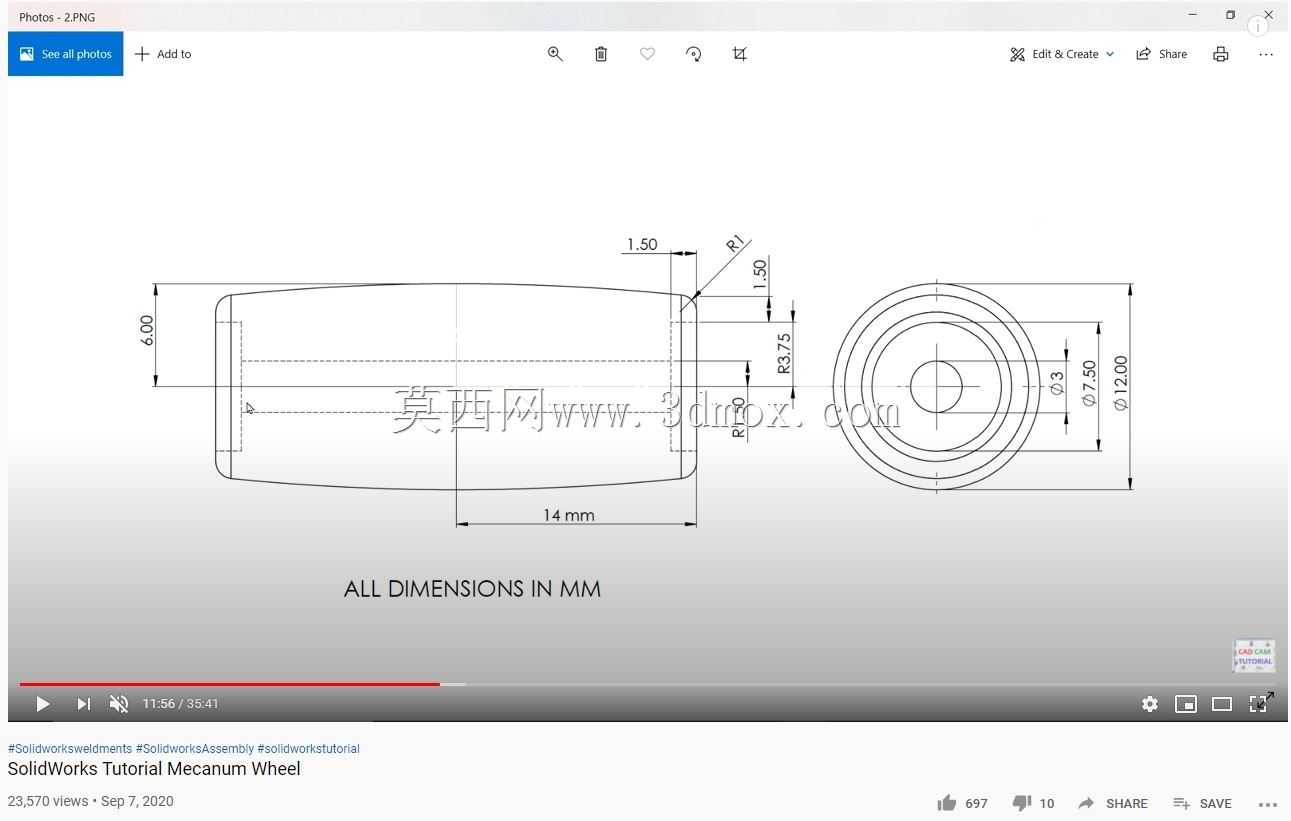Open See all photos view
Screen dimensions: 1291x821
tap(65, 54)
